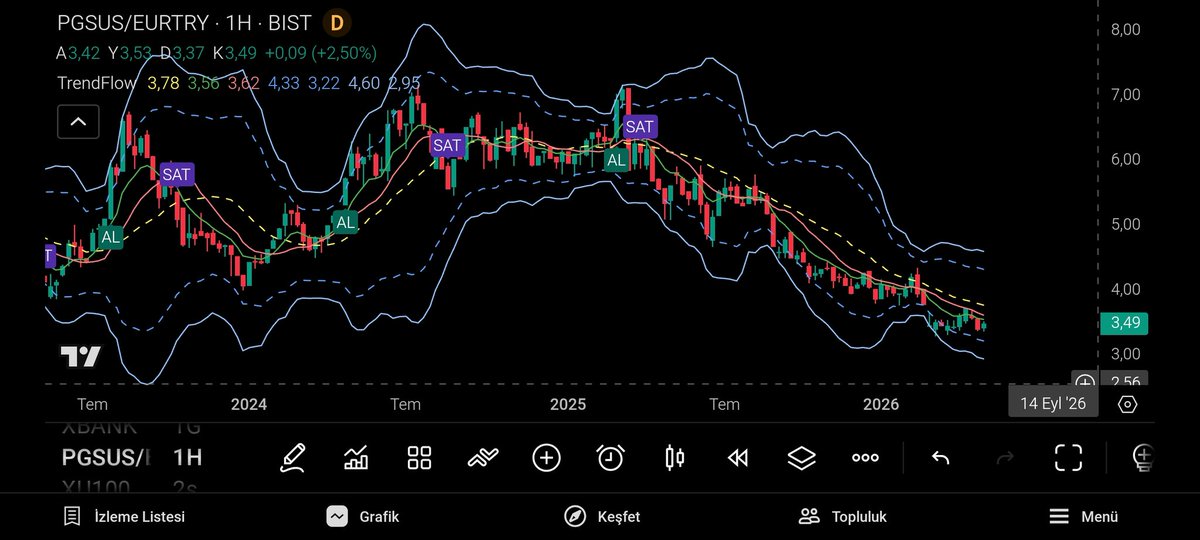Open the indicators chart icon
This screenshot has width=1200, height=540.
click(x=356, y=458)
